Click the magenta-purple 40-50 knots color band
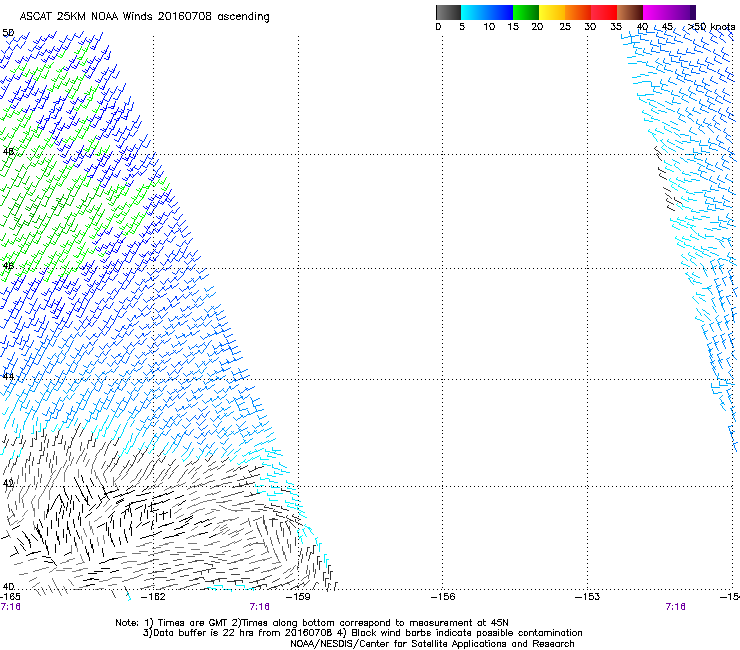 pos(669,12)
